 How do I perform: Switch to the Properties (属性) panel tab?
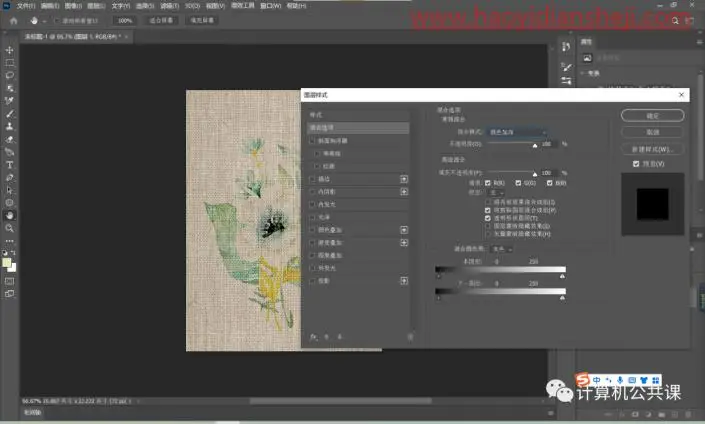pos(586,42)
